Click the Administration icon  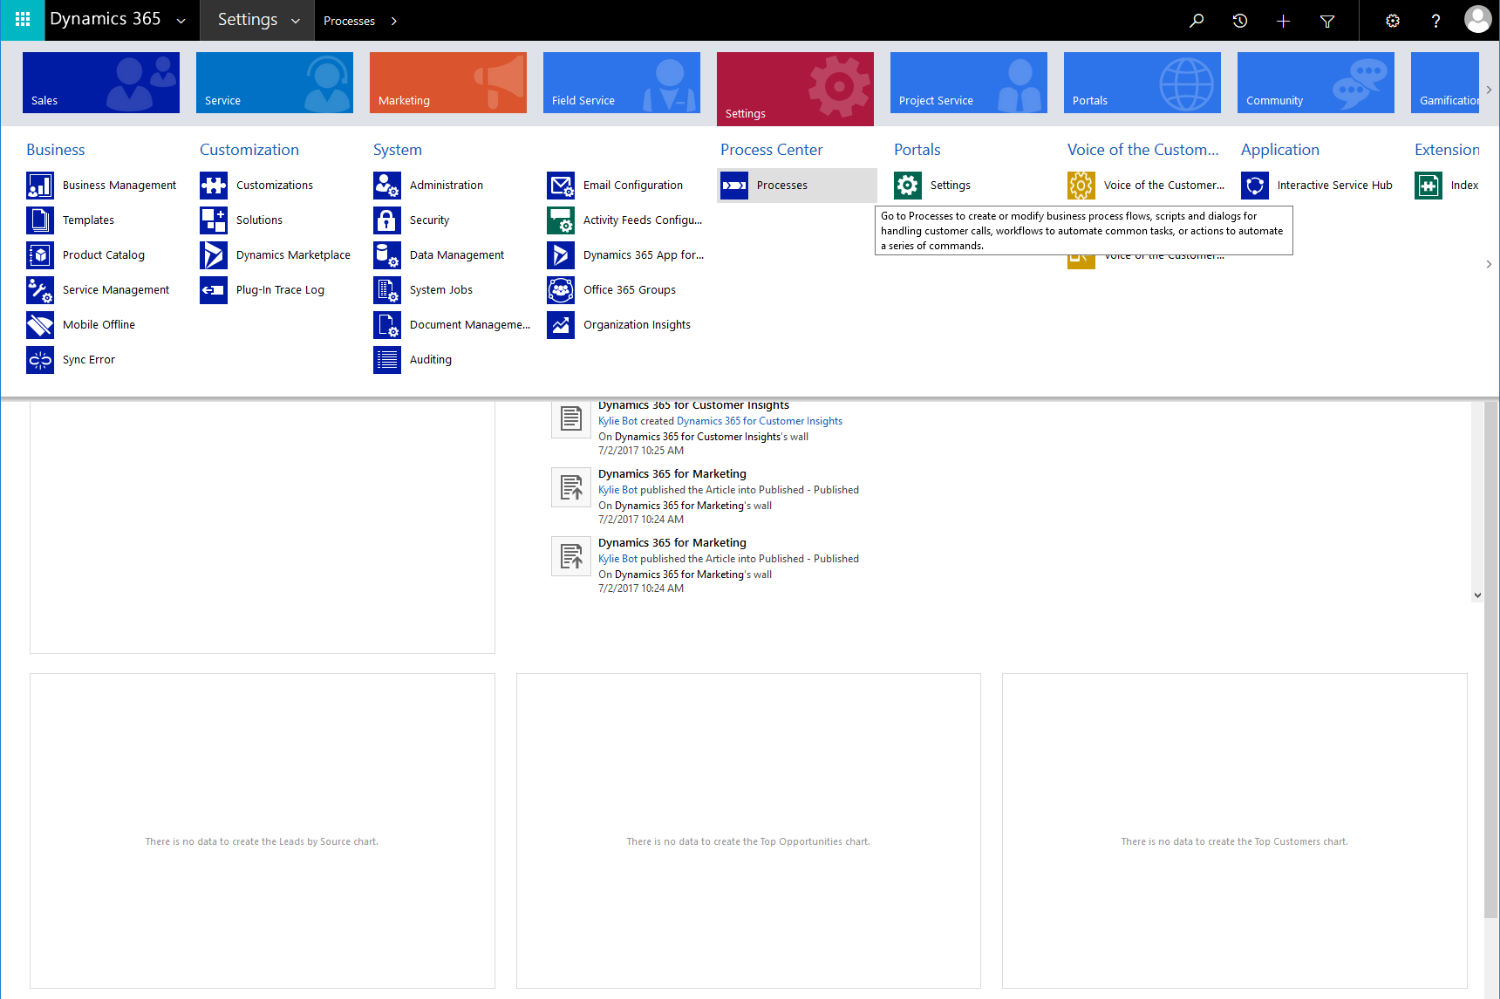coord(387,185)
